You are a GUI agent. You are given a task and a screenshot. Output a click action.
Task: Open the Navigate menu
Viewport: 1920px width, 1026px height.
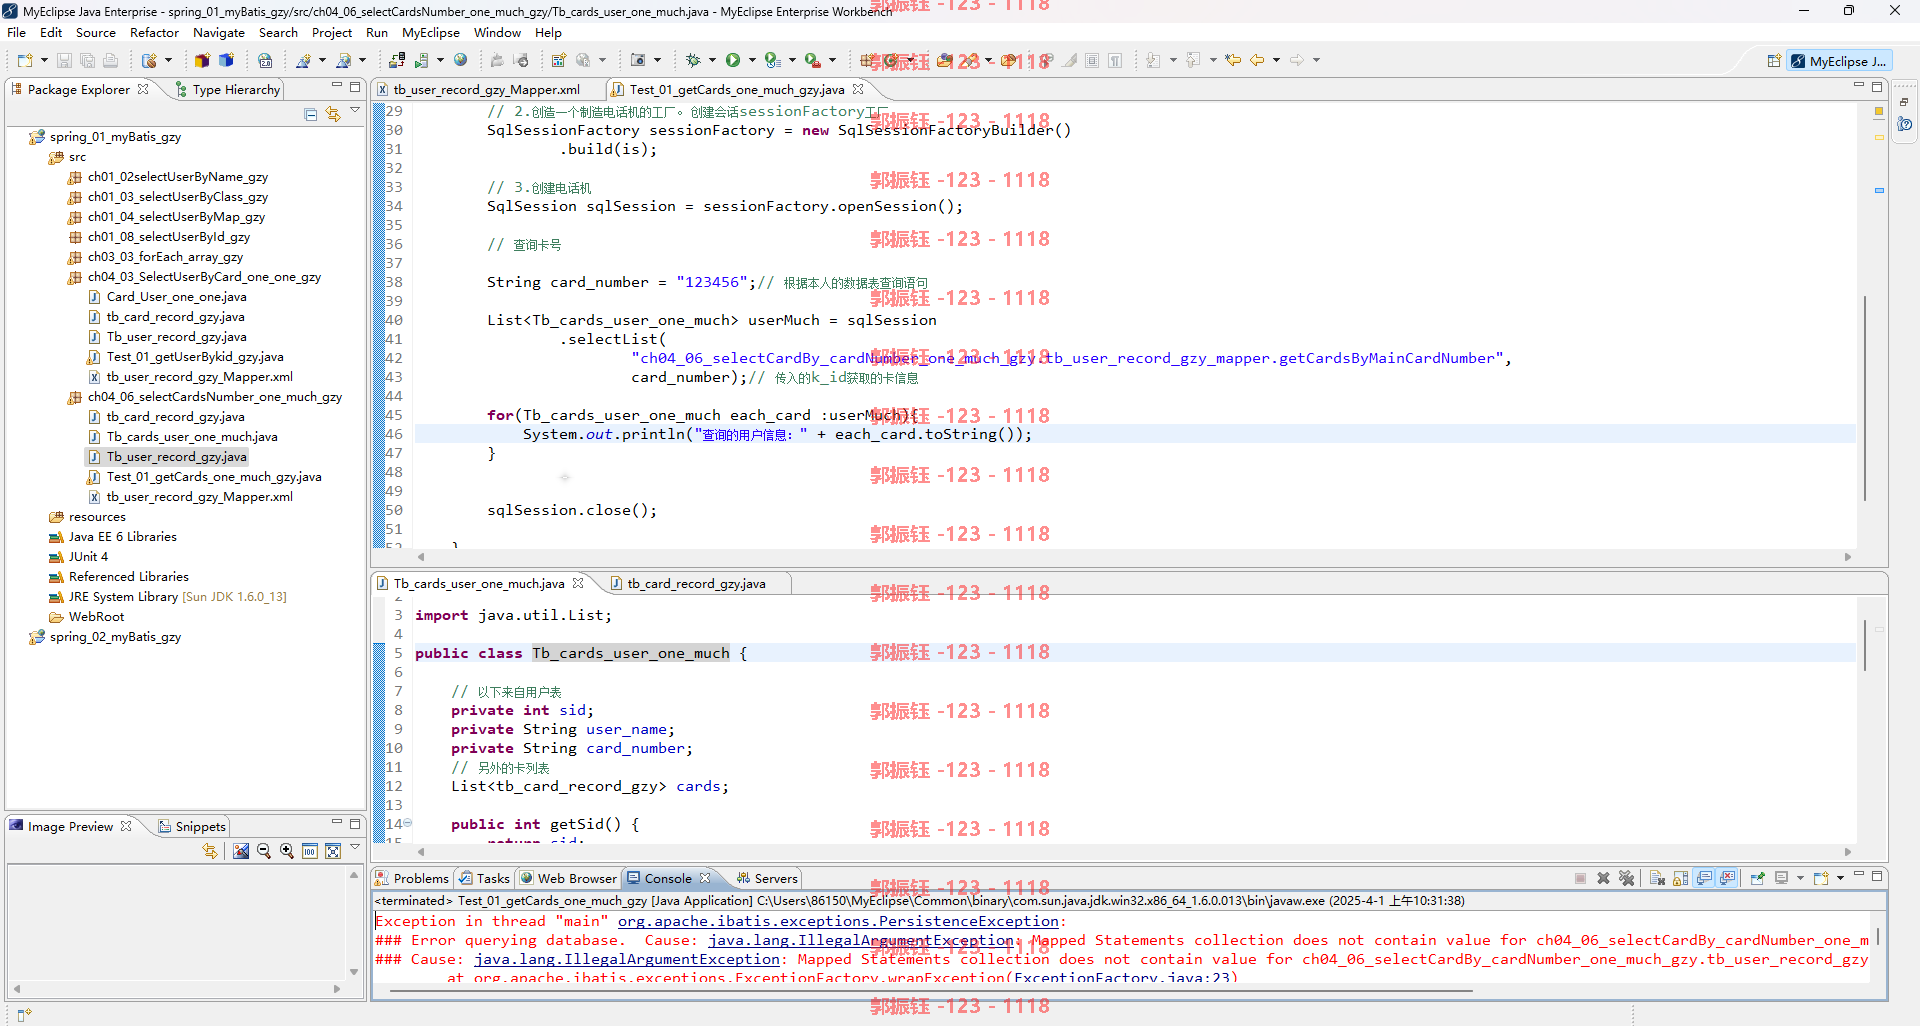218,33
